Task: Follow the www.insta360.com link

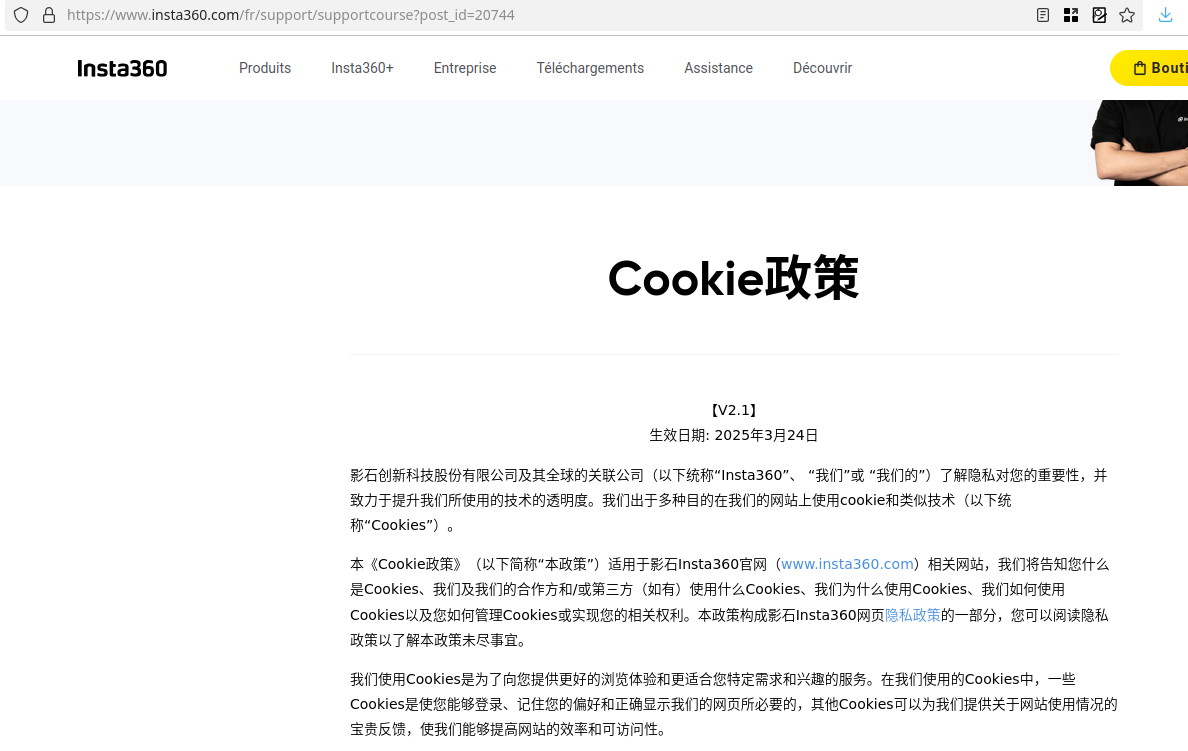Action: tap(847, 565)
